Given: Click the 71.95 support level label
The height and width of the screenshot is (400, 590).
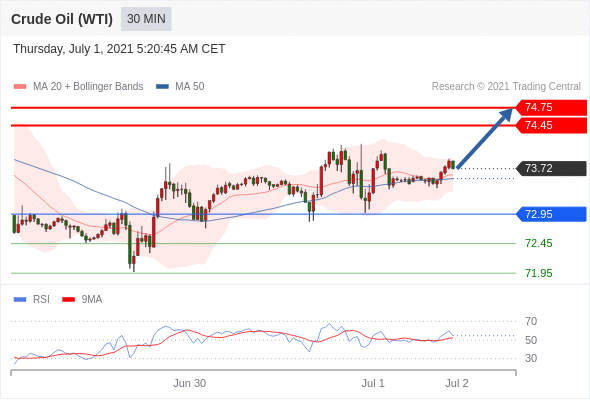Looking at the screenshot, I should [x=539, y=273].
